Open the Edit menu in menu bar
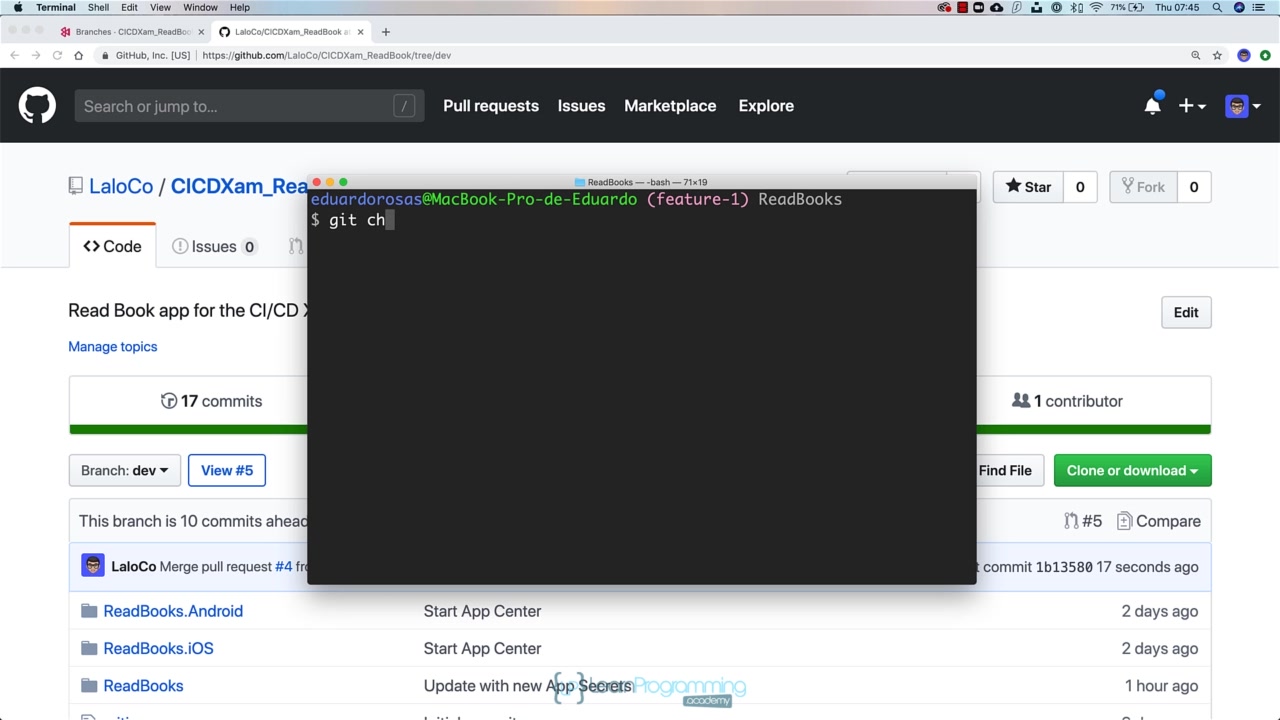This screenshot has width=1280, height=720. point(130,7)
